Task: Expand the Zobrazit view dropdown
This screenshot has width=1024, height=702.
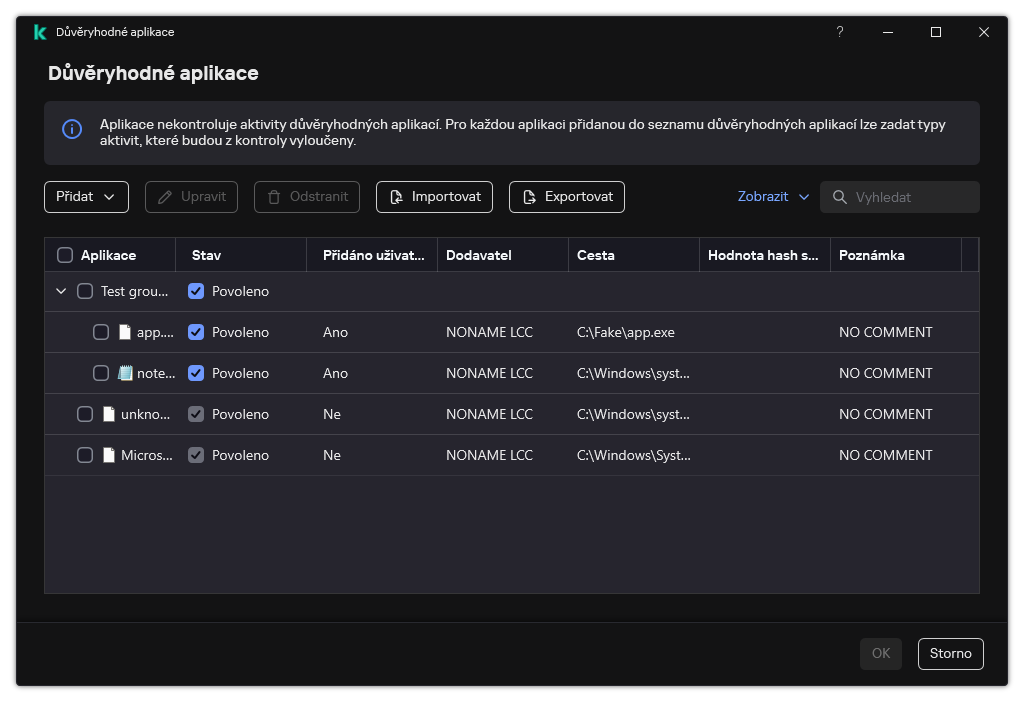Action: pos(773,197)
